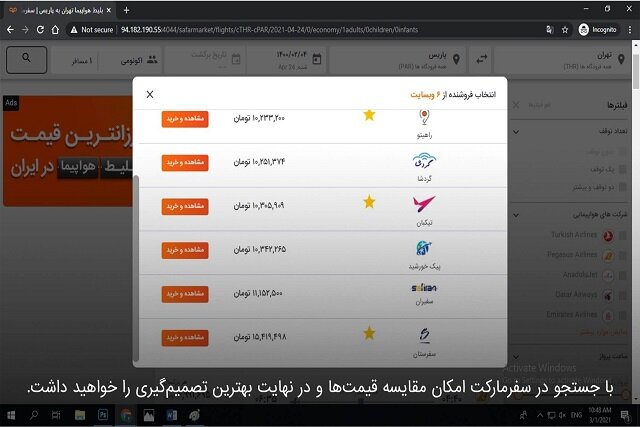Check the یک توقف stops checkbox

[x=623, y=169]
